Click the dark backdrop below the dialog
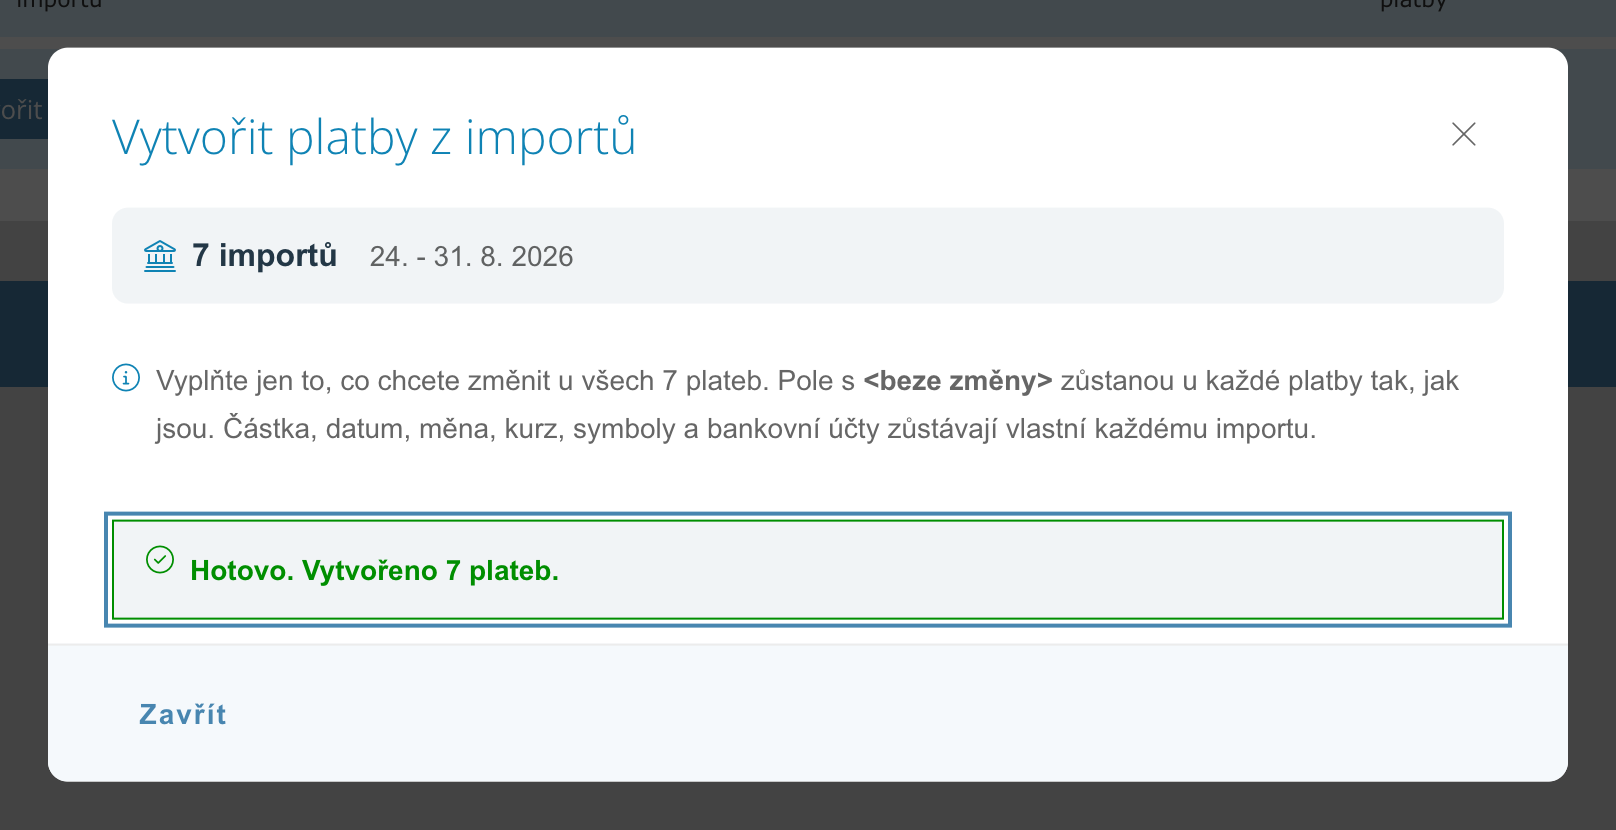 click(808, 807)
